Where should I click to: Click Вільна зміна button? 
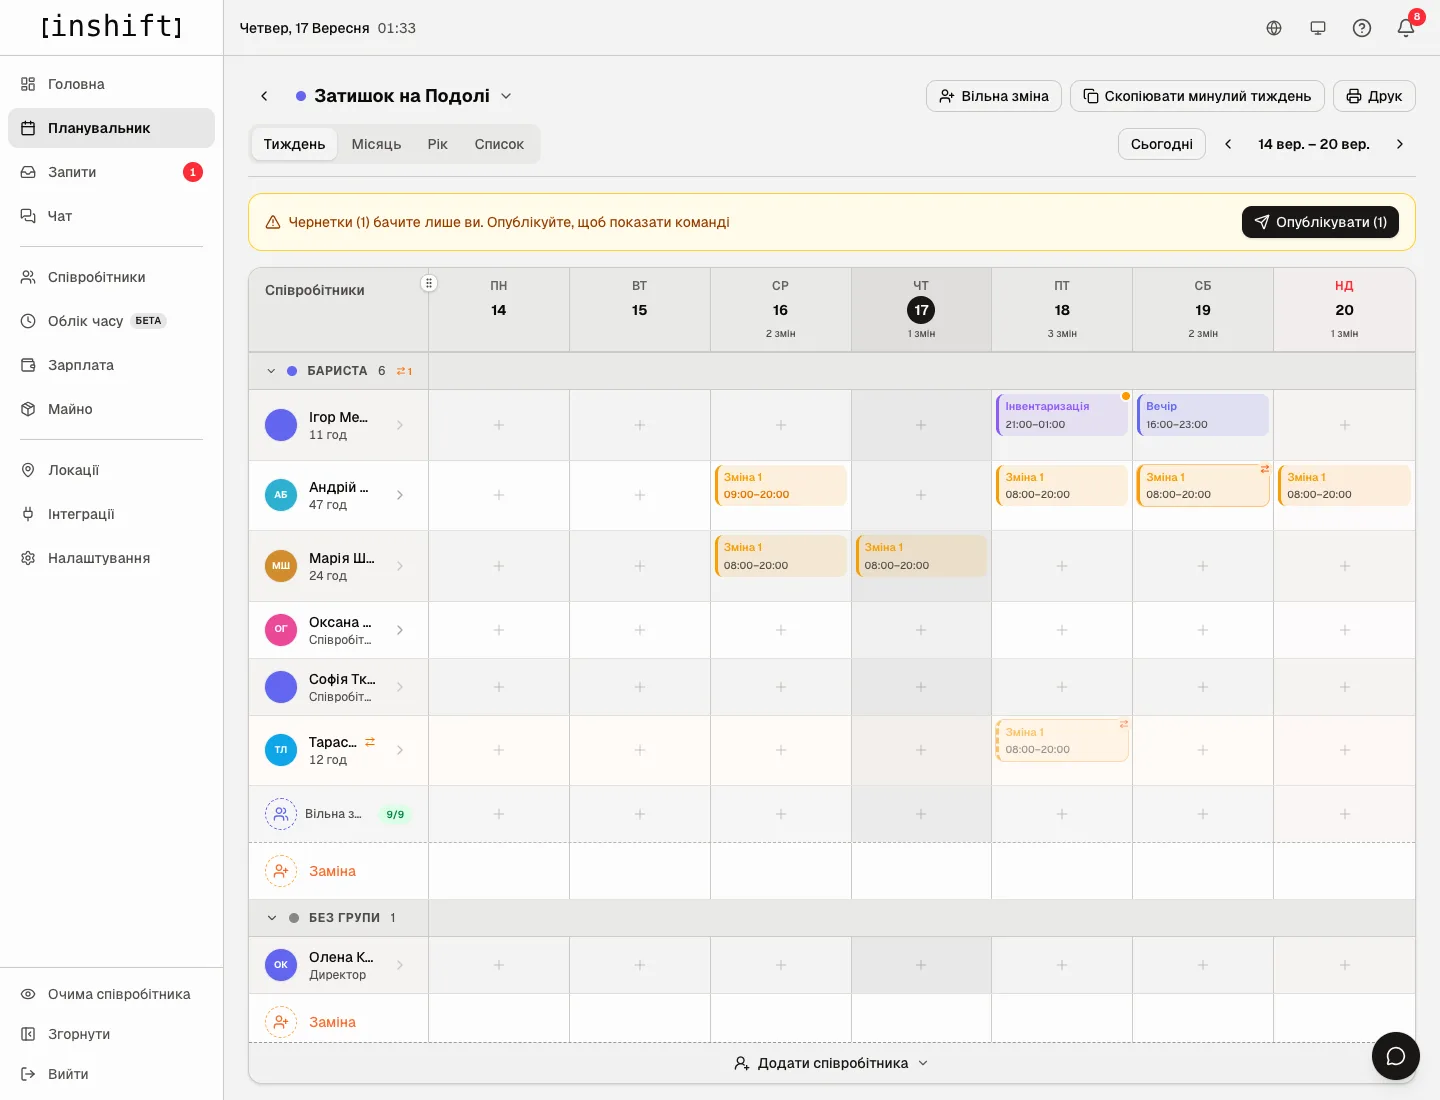(x=994, y=96)
